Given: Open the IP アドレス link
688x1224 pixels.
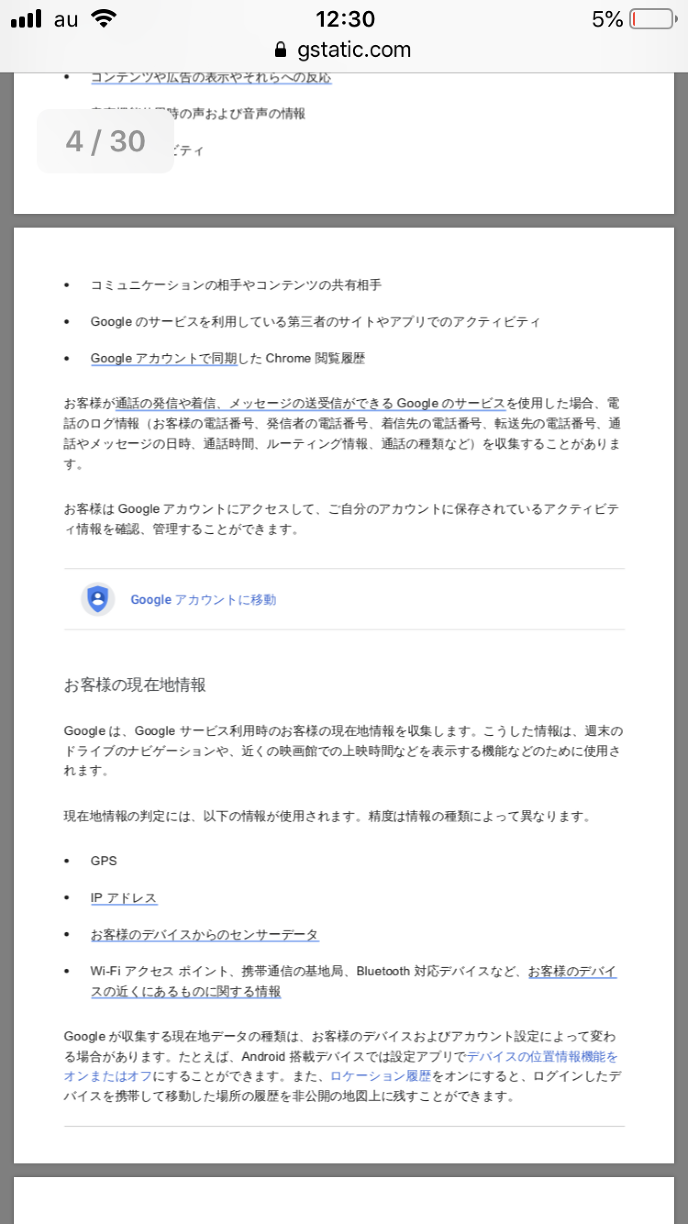Looking at the screenshot, I should pyautogui.click(x=124, y=898).
